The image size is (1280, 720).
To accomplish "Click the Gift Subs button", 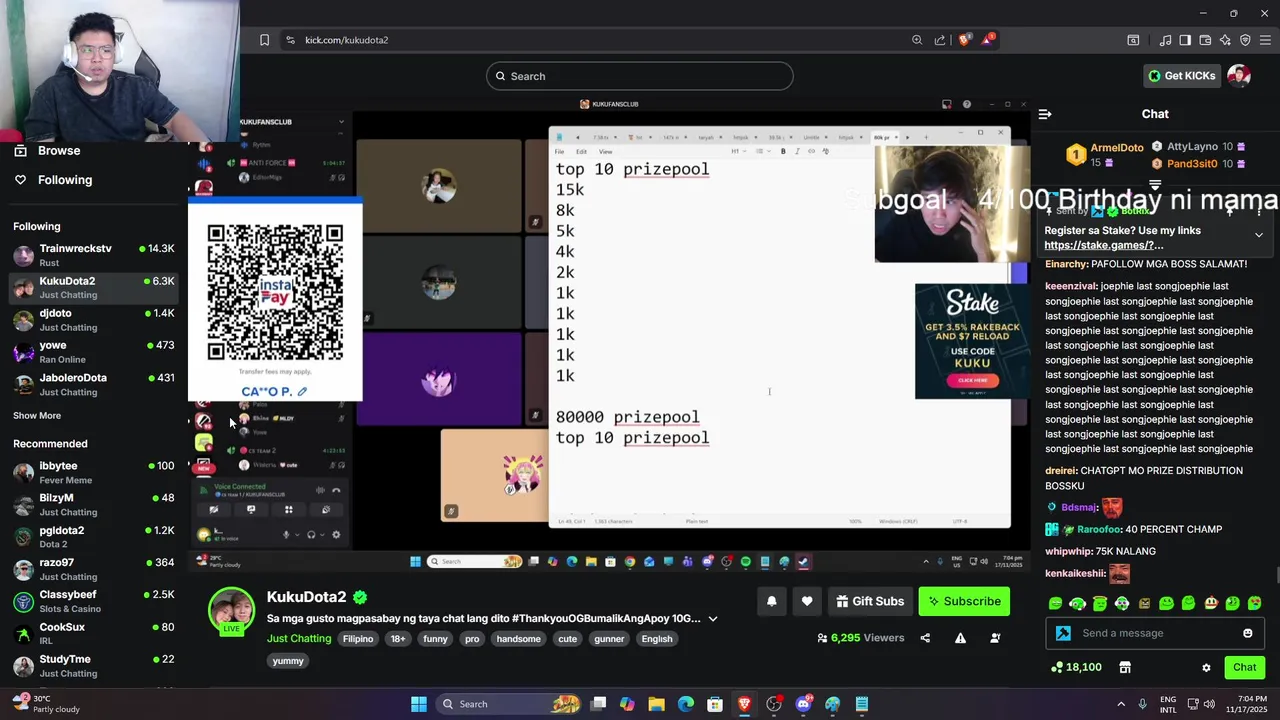I will coord(869,601).
